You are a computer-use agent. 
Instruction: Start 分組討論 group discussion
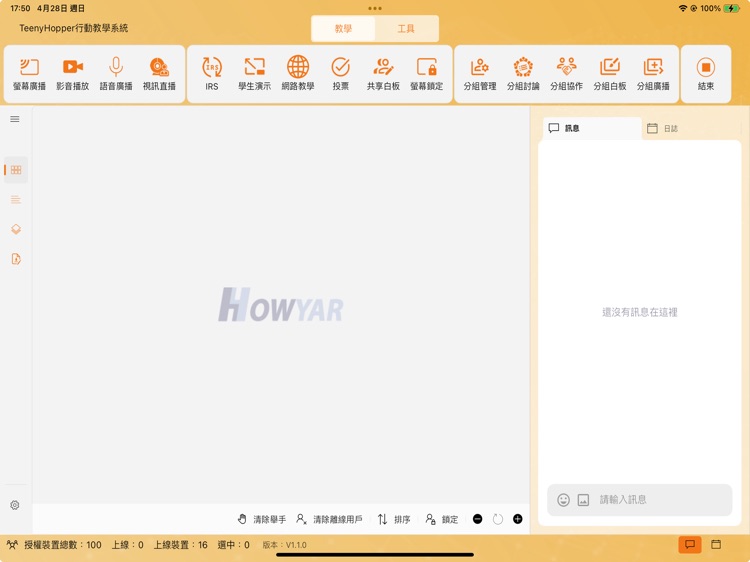(x=523, y=74)
